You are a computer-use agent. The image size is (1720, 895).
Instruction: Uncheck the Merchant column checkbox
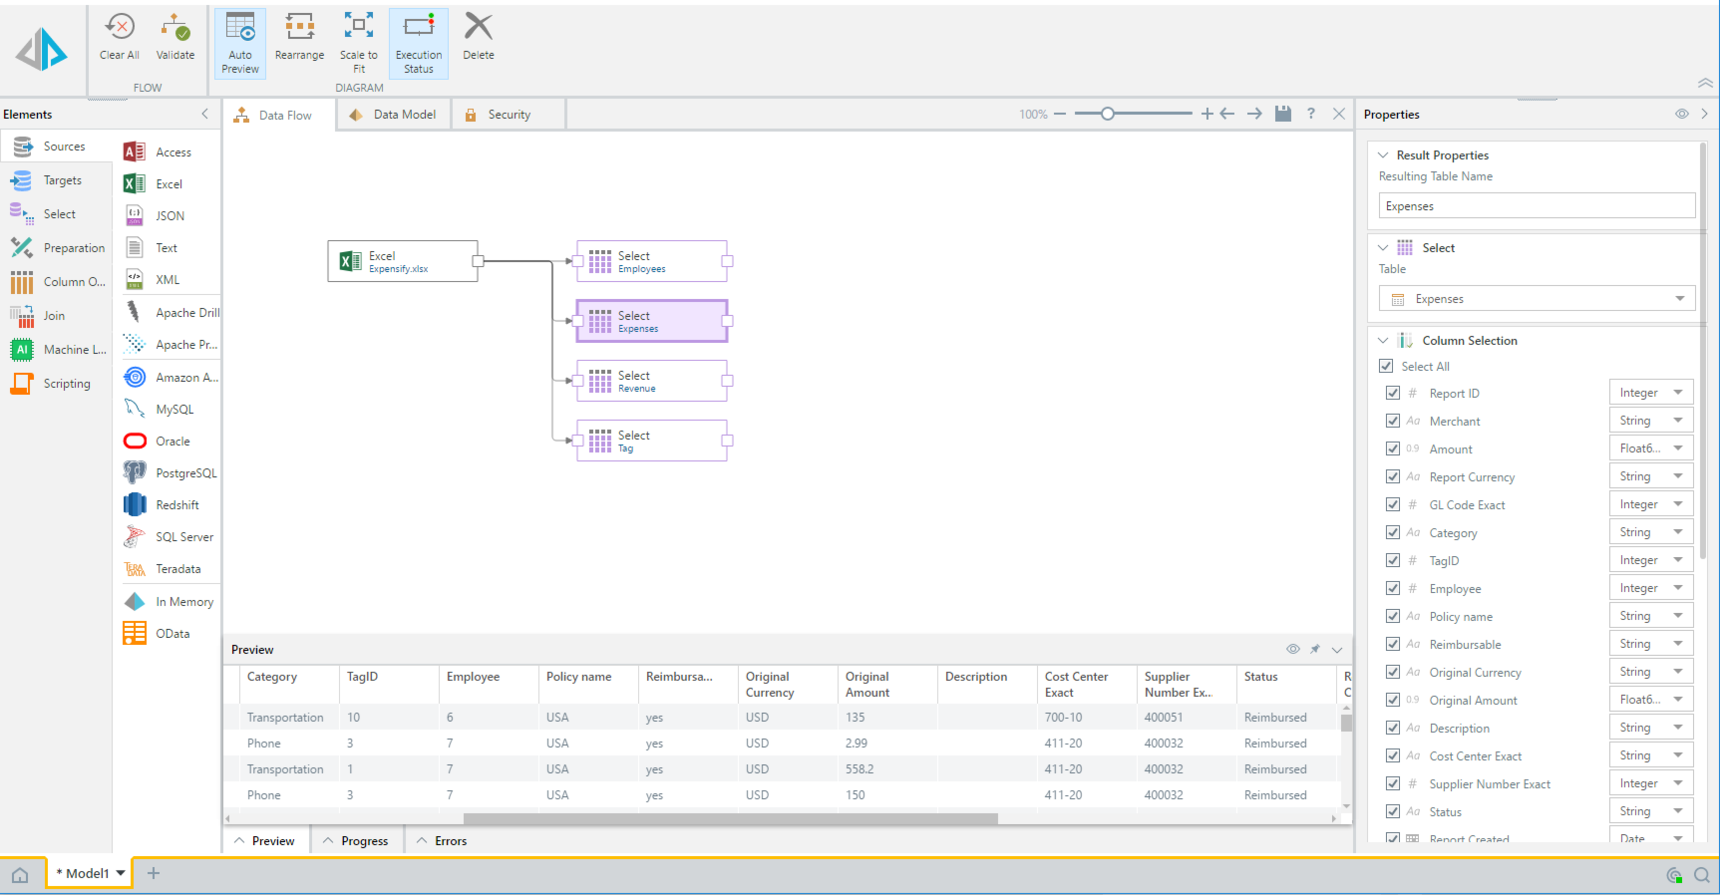(x=1393, y=421)
